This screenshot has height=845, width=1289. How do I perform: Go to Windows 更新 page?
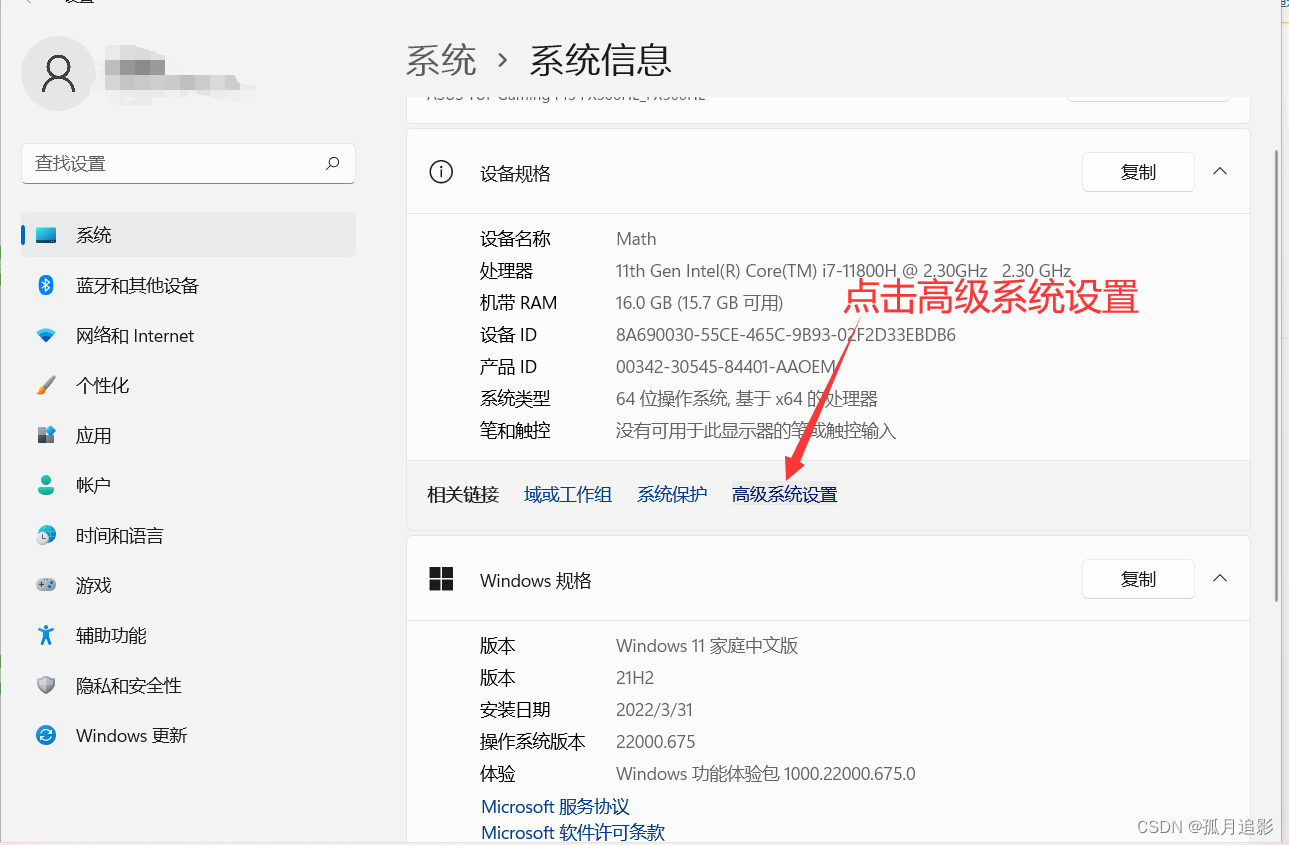[x=189, y=735]
